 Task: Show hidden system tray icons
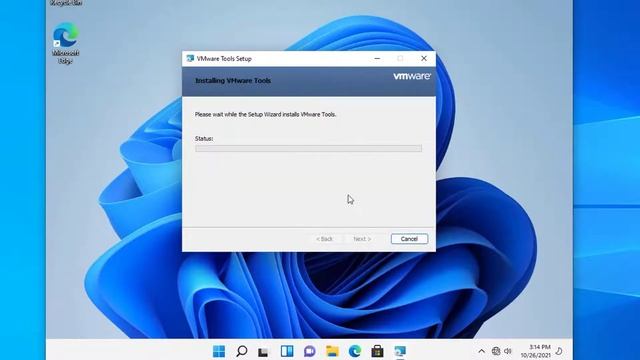pyautogui.click(x=482, y=351)
